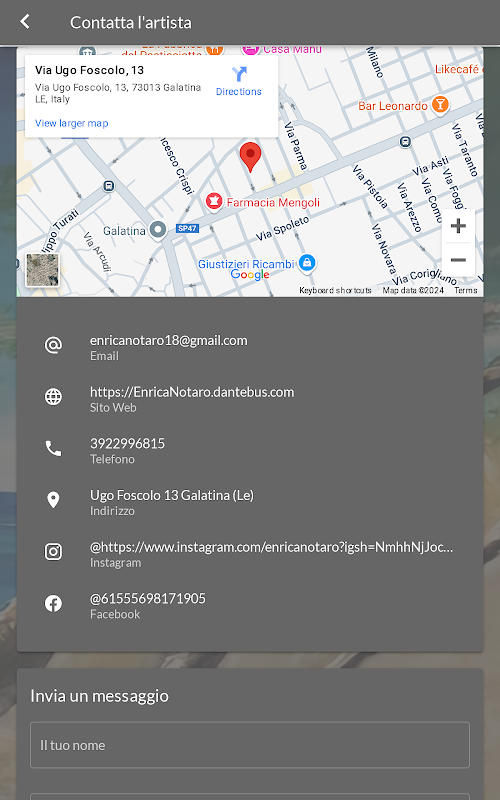This screenshot has width=500, height=800.
Task: Click the globe website icon
Action: [53, 396]
